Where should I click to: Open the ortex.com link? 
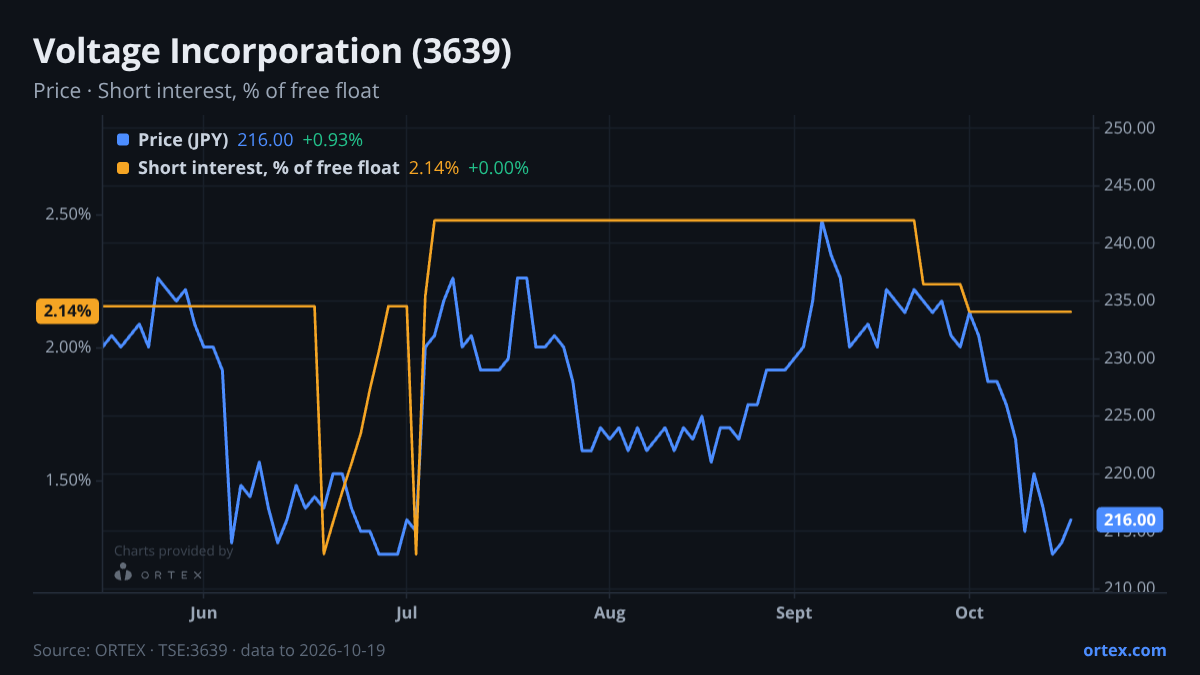pyautogui.click(x=1125, y=650)
